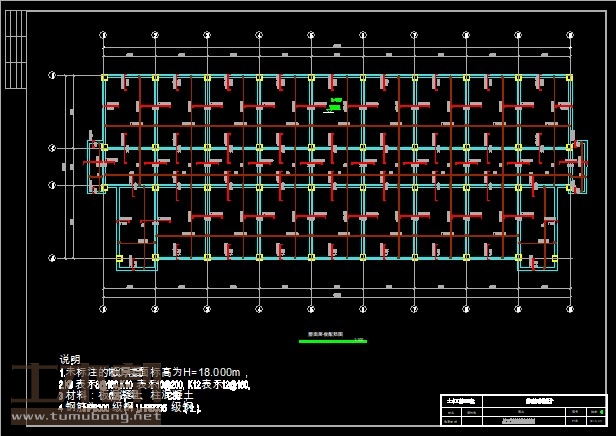This screenshot has width=616, height=436.
Task: Select the green highlighted annotation inside the plan
Action: pos(336,104)
